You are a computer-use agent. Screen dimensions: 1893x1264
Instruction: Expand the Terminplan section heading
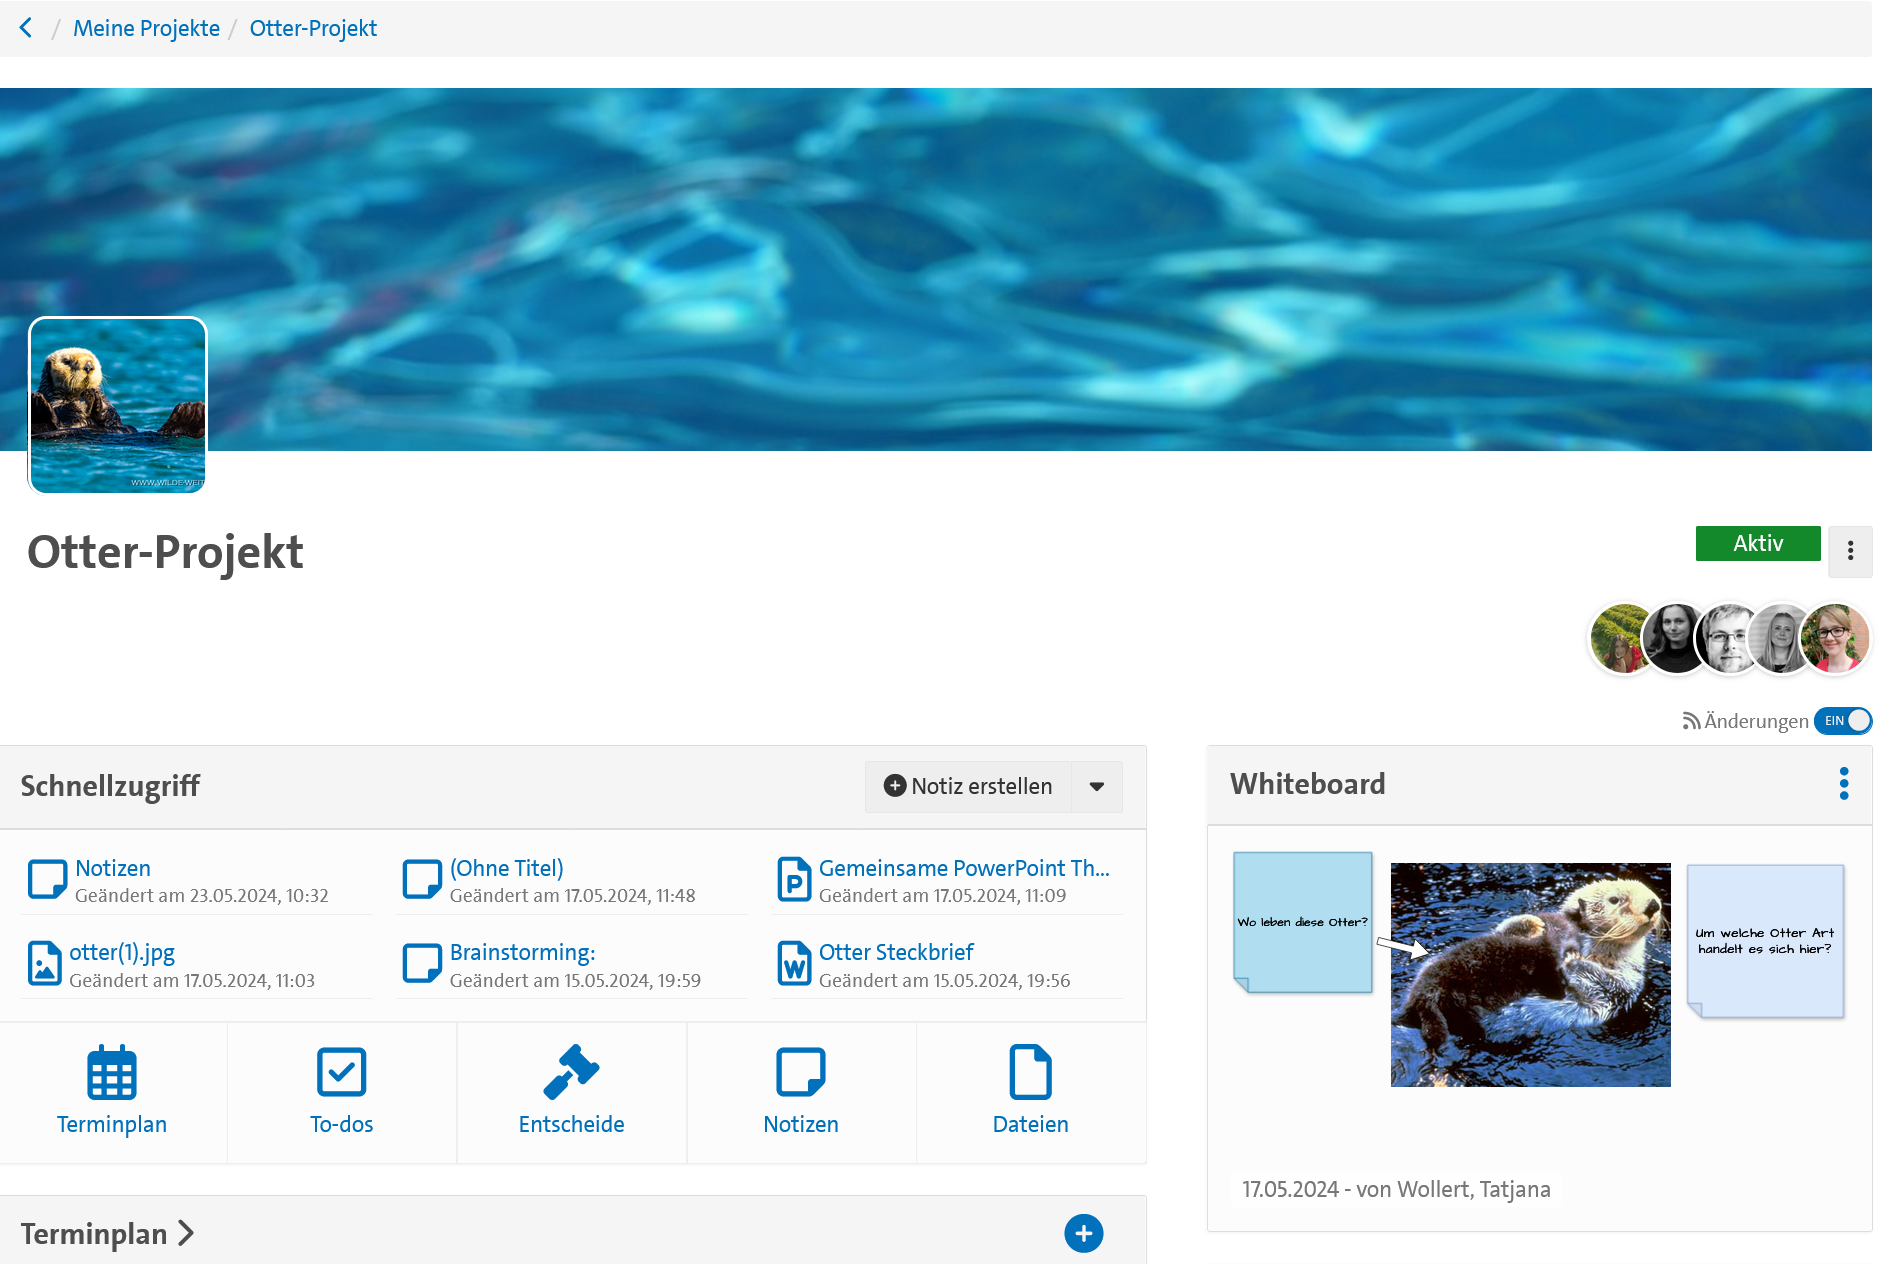tap(107, 1234)
